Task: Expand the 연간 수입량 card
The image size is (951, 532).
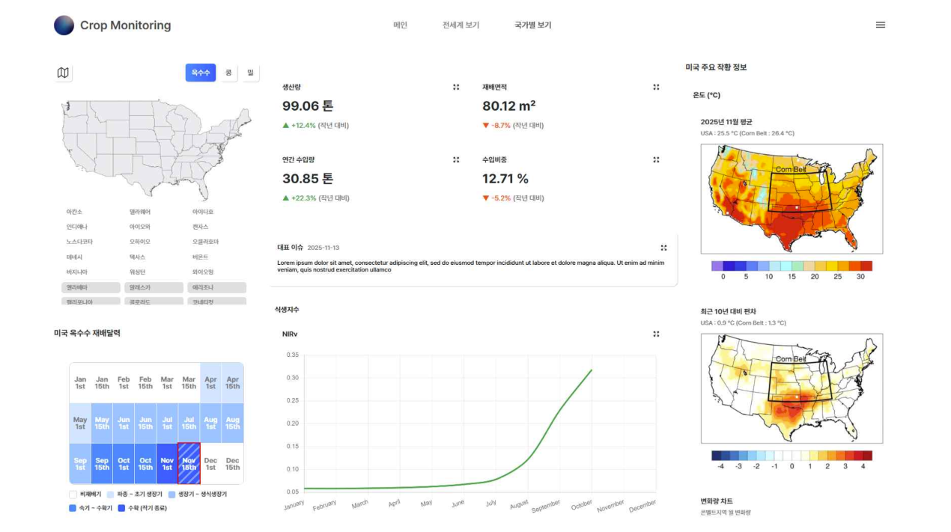Action: click(456, 160)
